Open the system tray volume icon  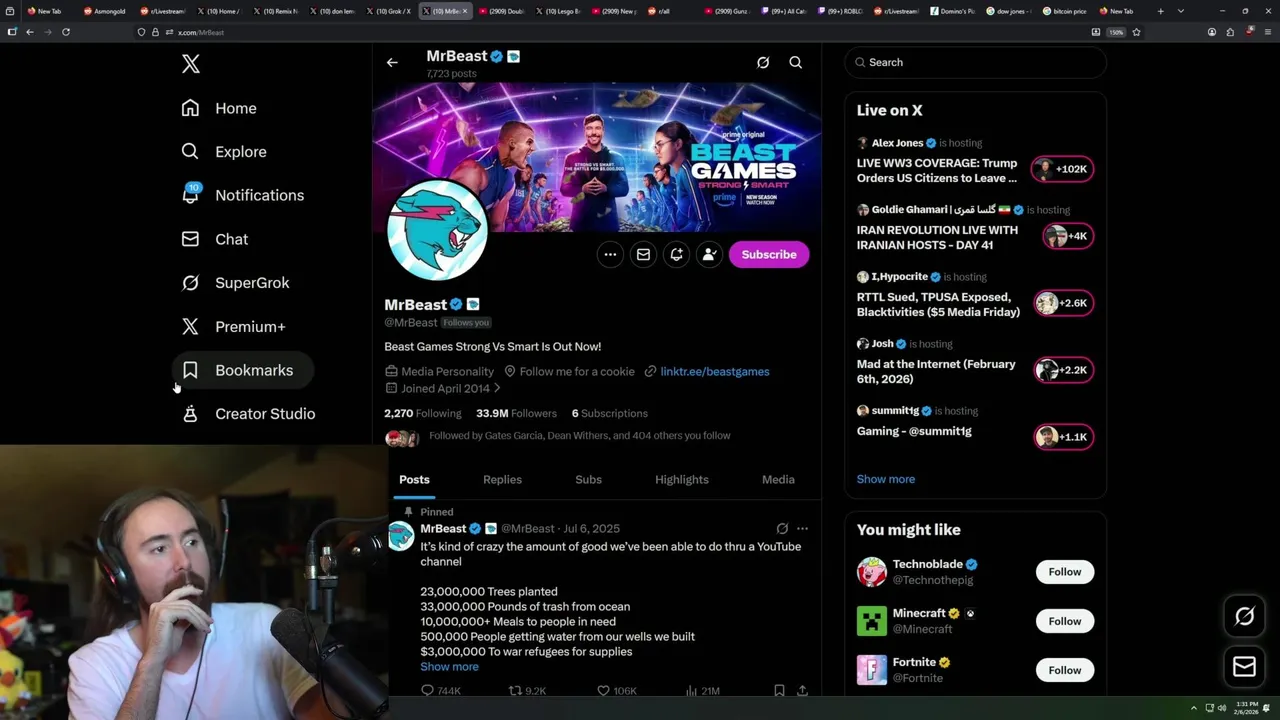click(1222, 708)
